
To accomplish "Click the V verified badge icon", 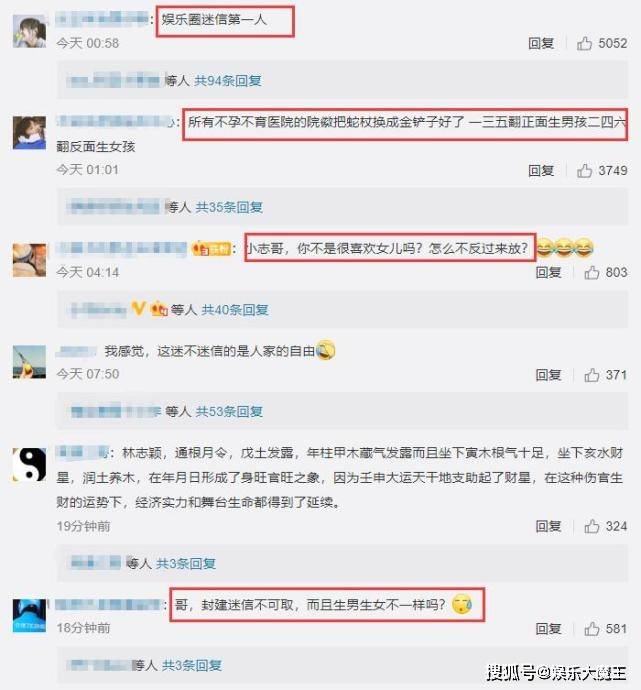I will click(x=138, y=309).
